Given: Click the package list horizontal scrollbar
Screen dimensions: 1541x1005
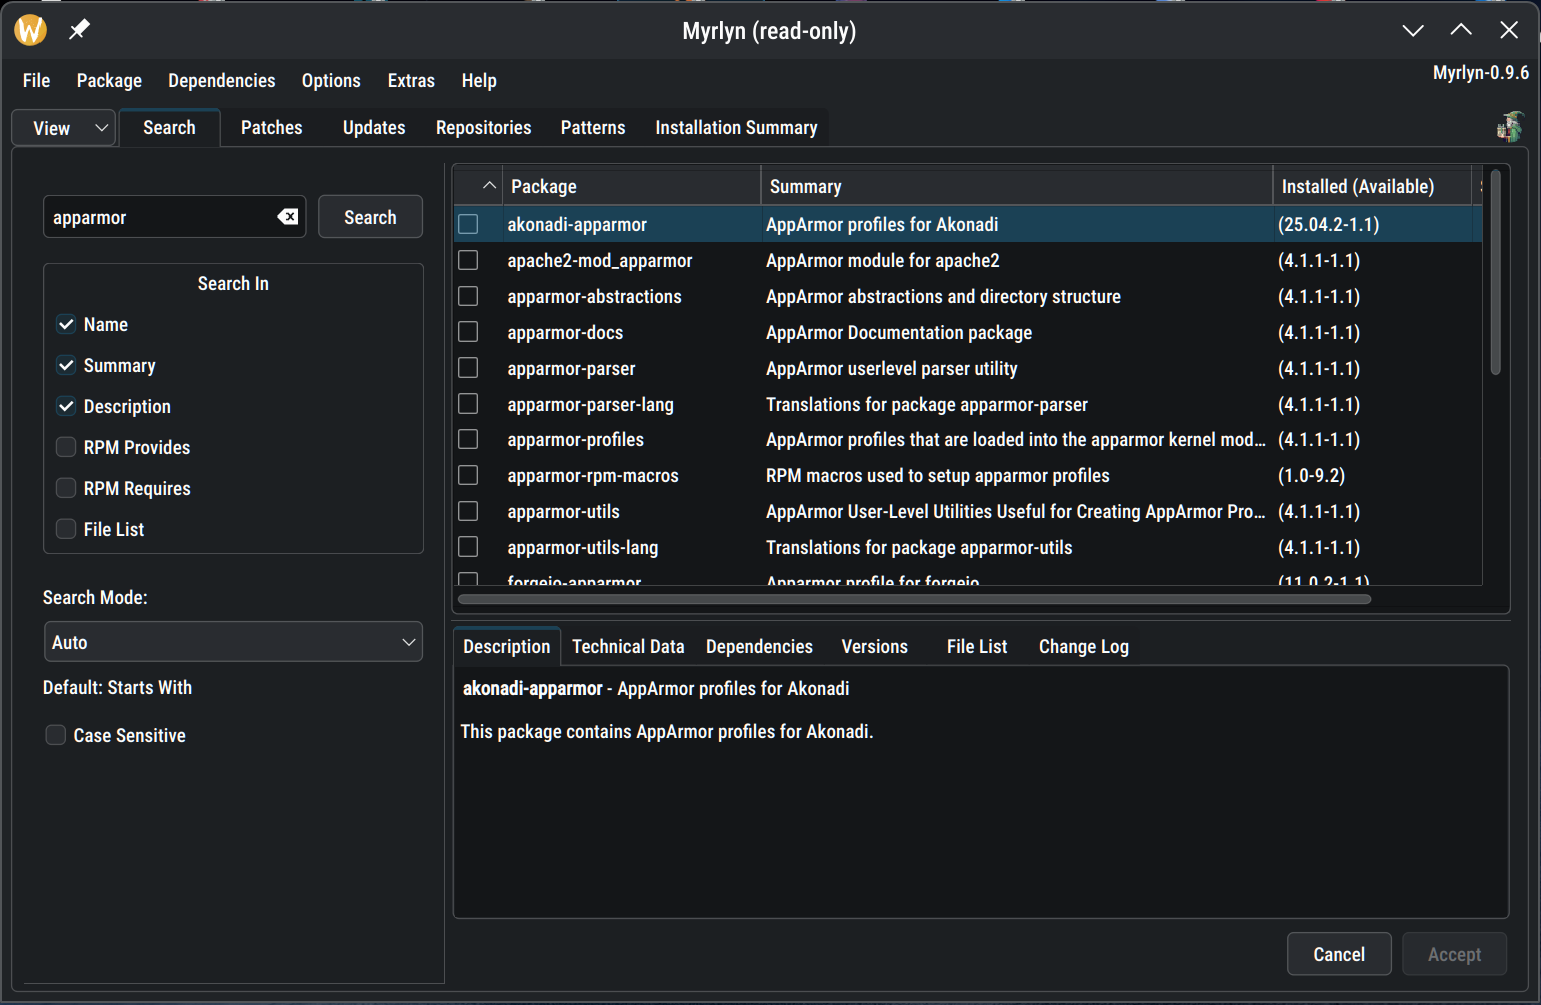Looking at the screenshot, I should coord(914,599).
